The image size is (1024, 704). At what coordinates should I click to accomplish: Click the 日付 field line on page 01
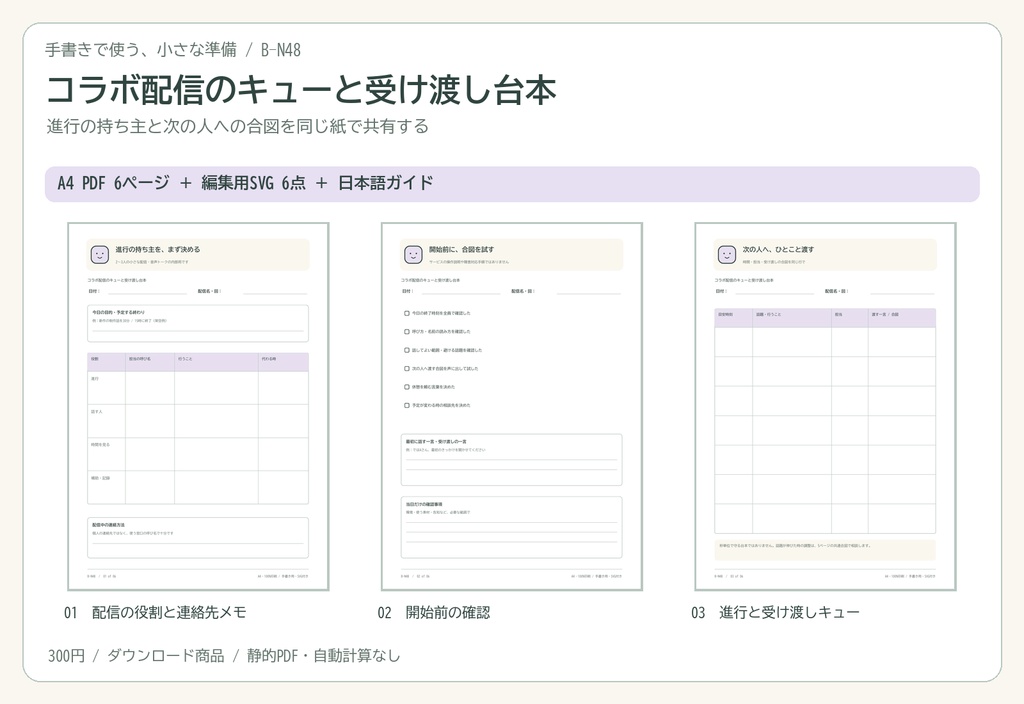coord(147,293)
